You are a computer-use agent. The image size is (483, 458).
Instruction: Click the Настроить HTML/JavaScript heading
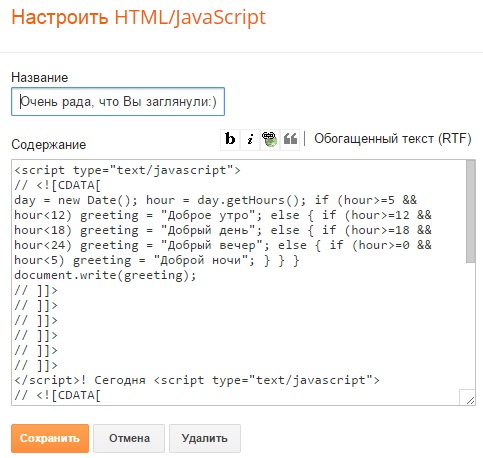point(139,17)
